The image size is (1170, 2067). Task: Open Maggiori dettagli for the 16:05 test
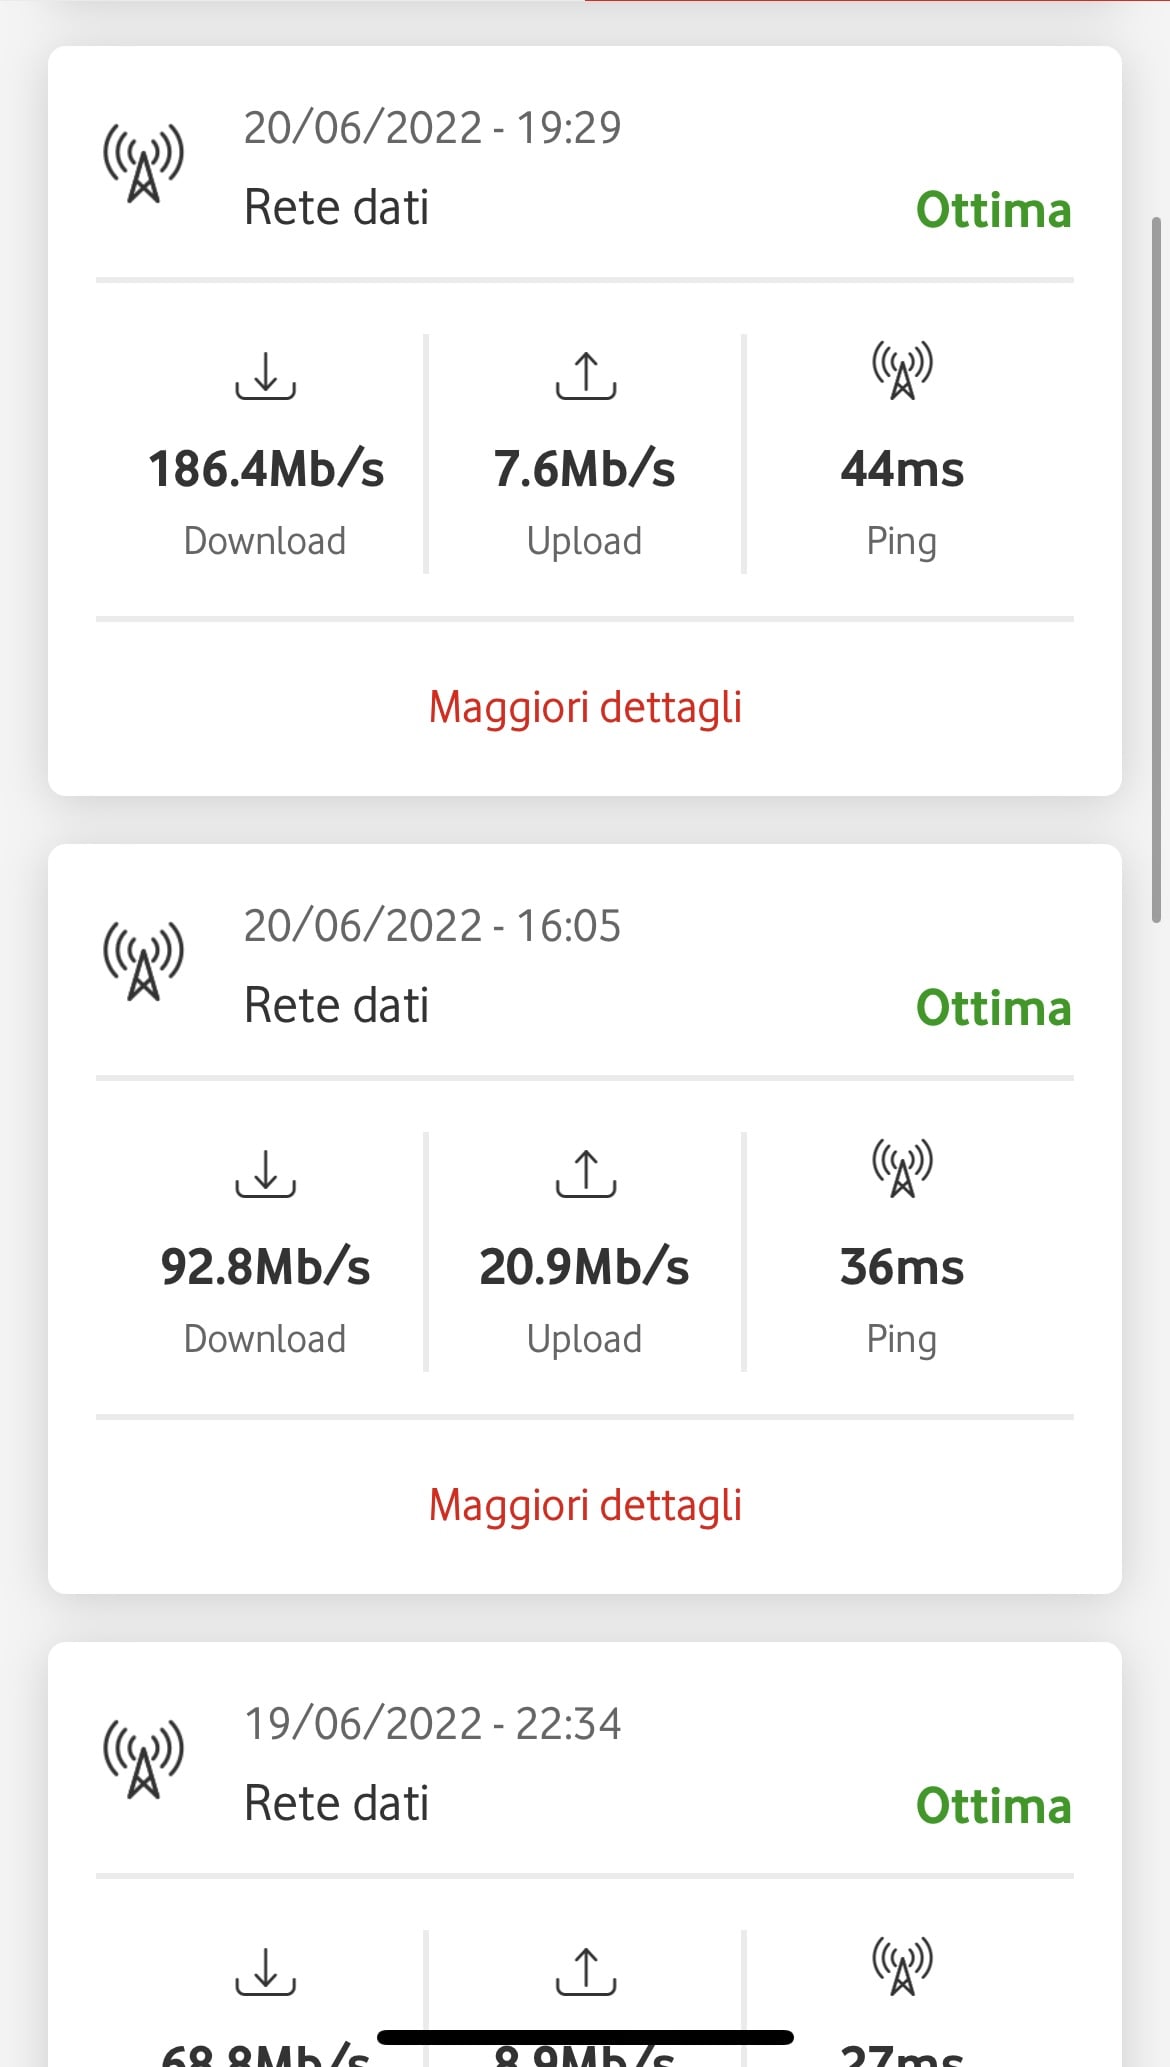pyautogui.click(x=585, y=1506)
